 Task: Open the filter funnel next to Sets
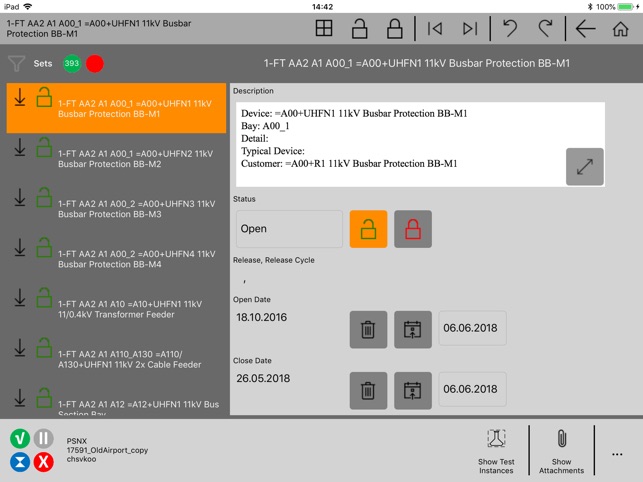coord(16,64)
